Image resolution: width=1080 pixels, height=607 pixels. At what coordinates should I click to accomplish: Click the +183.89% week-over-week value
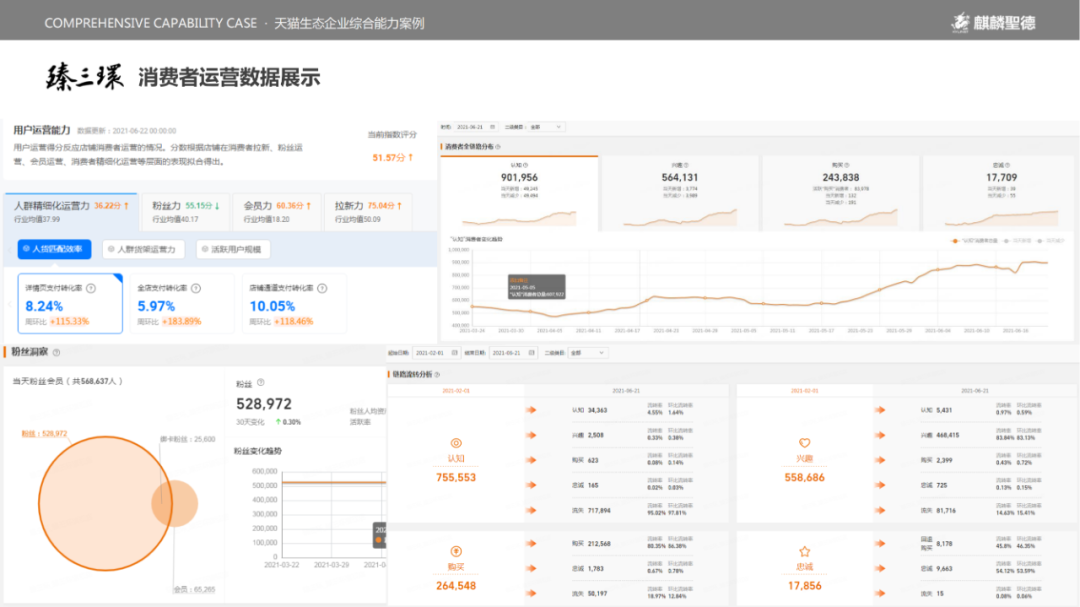(x=181, y=322)
